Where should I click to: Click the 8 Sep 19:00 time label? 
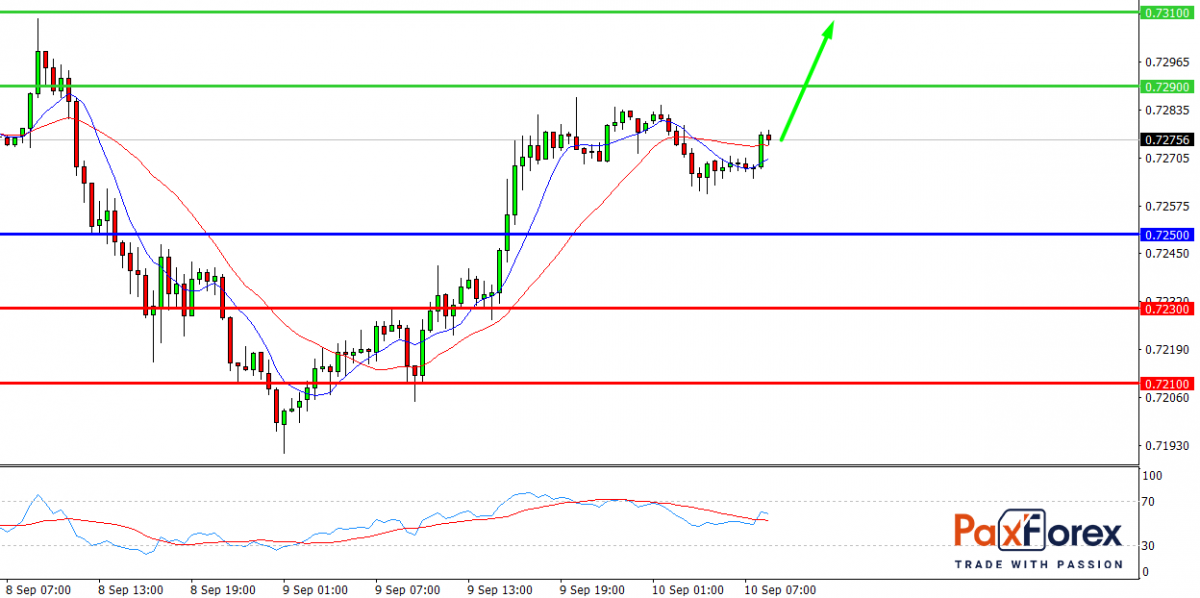[223, 590]
